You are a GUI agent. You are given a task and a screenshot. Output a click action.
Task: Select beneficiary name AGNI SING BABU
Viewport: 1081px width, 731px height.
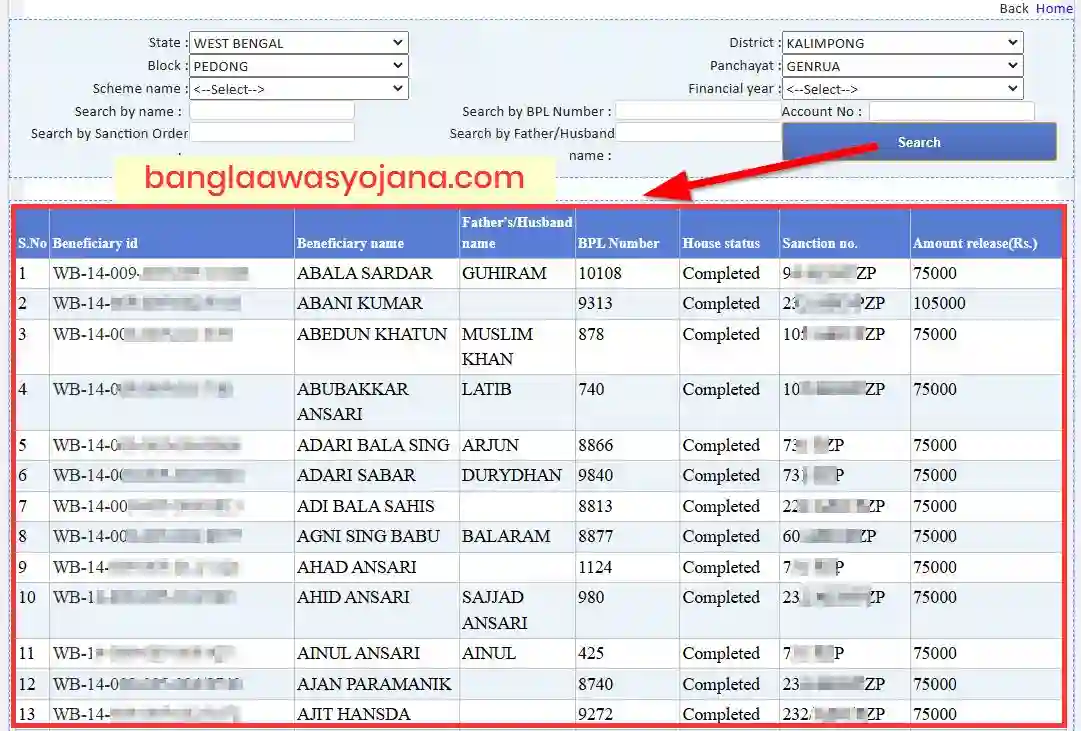point(368,536)
